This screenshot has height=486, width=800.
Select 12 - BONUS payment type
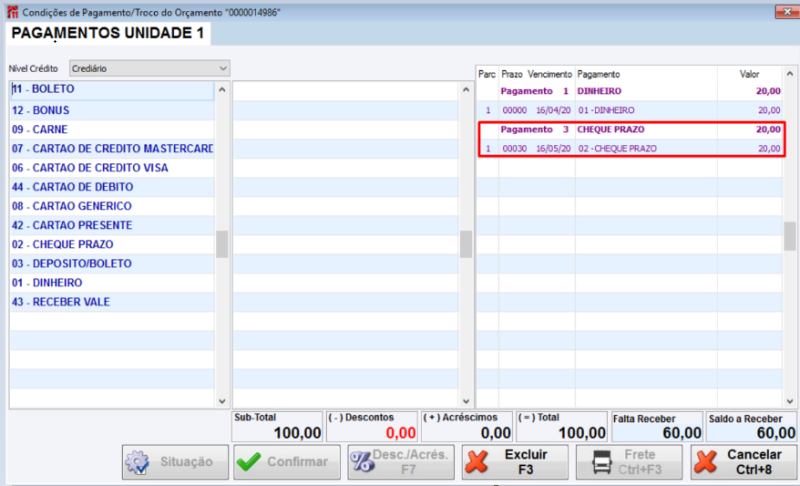click(x=112, y=110)
